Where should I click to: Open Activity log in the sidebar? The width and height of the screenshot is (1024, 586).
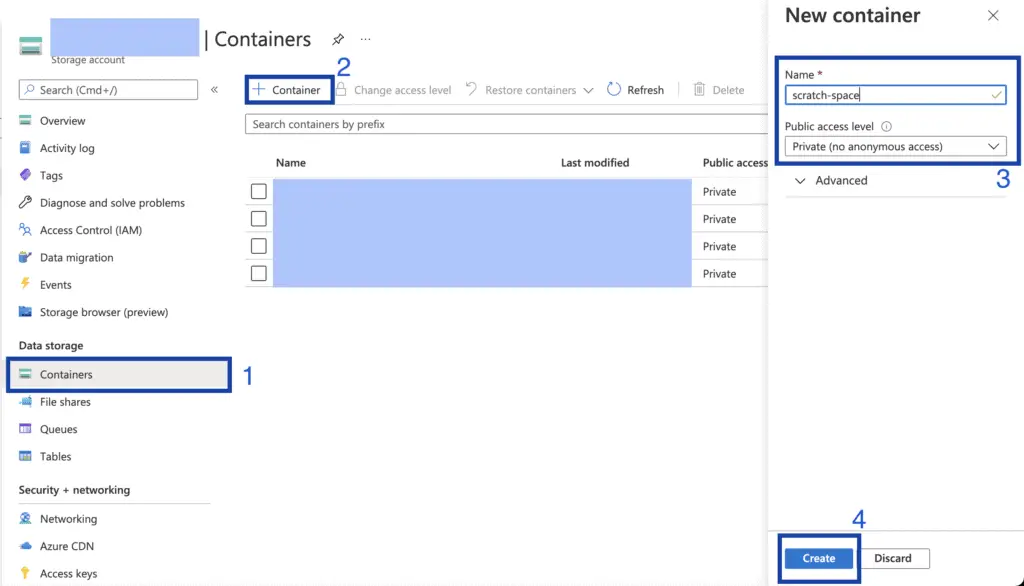pyautogui.click(x=67, y=148)
